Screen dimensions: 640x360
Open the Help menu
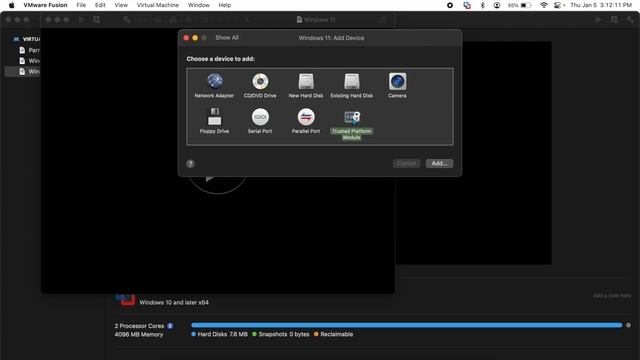[x=224, y=5]
